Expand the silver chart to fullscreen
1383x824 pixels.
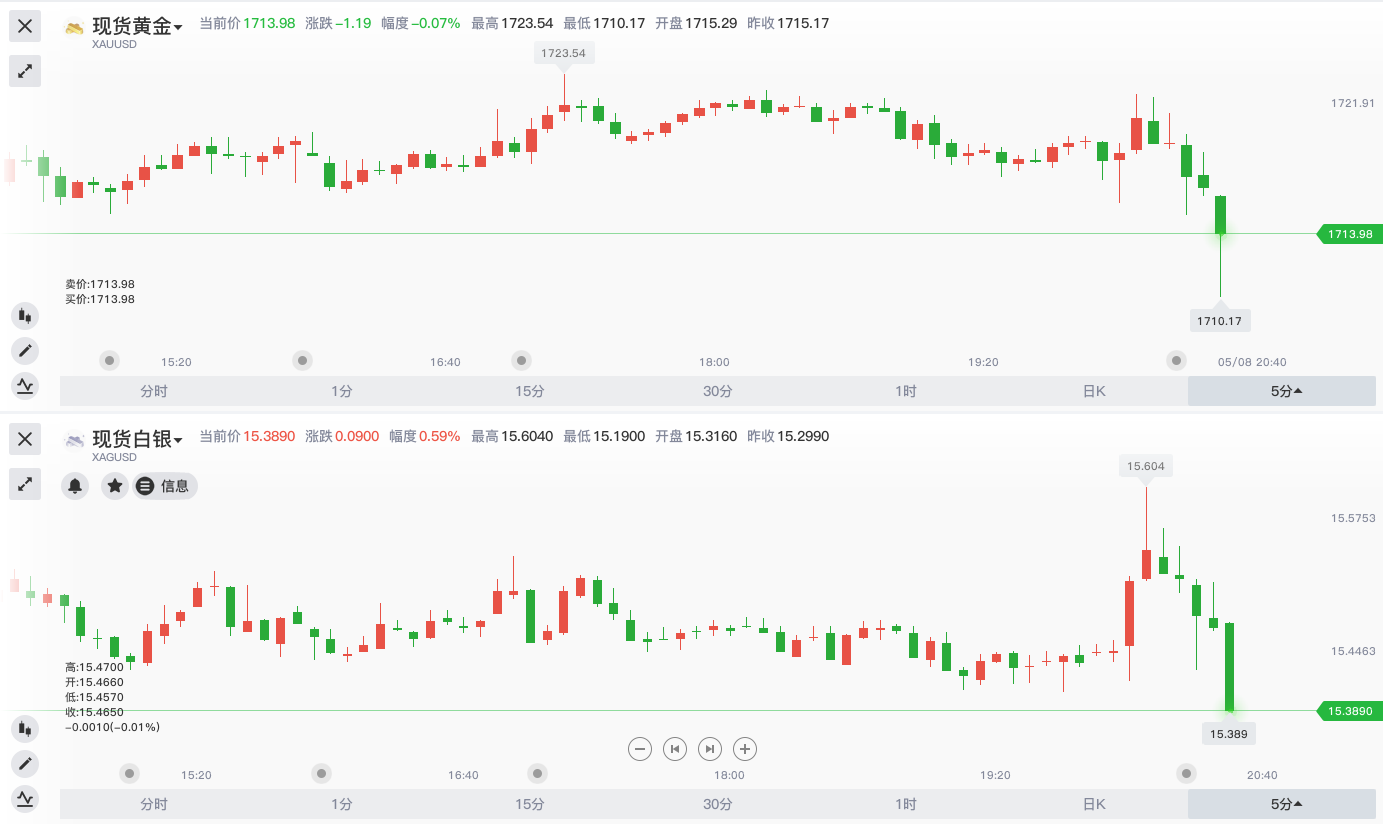[x=25, y=484]
